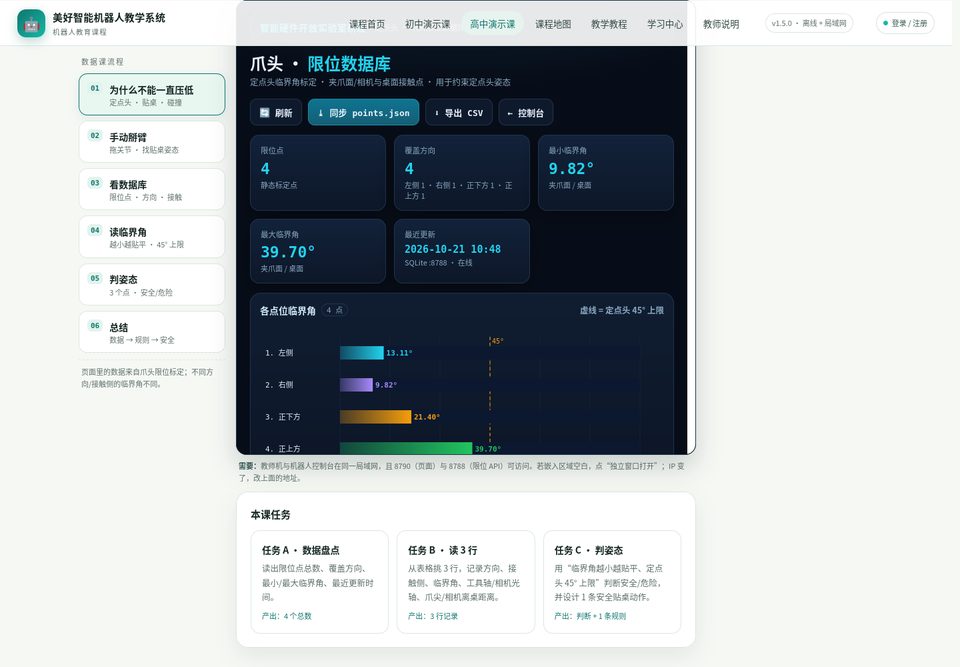The image size is (960, 667).
Task: Click the 本课任务 heading
Action: [x=271, y=514]
